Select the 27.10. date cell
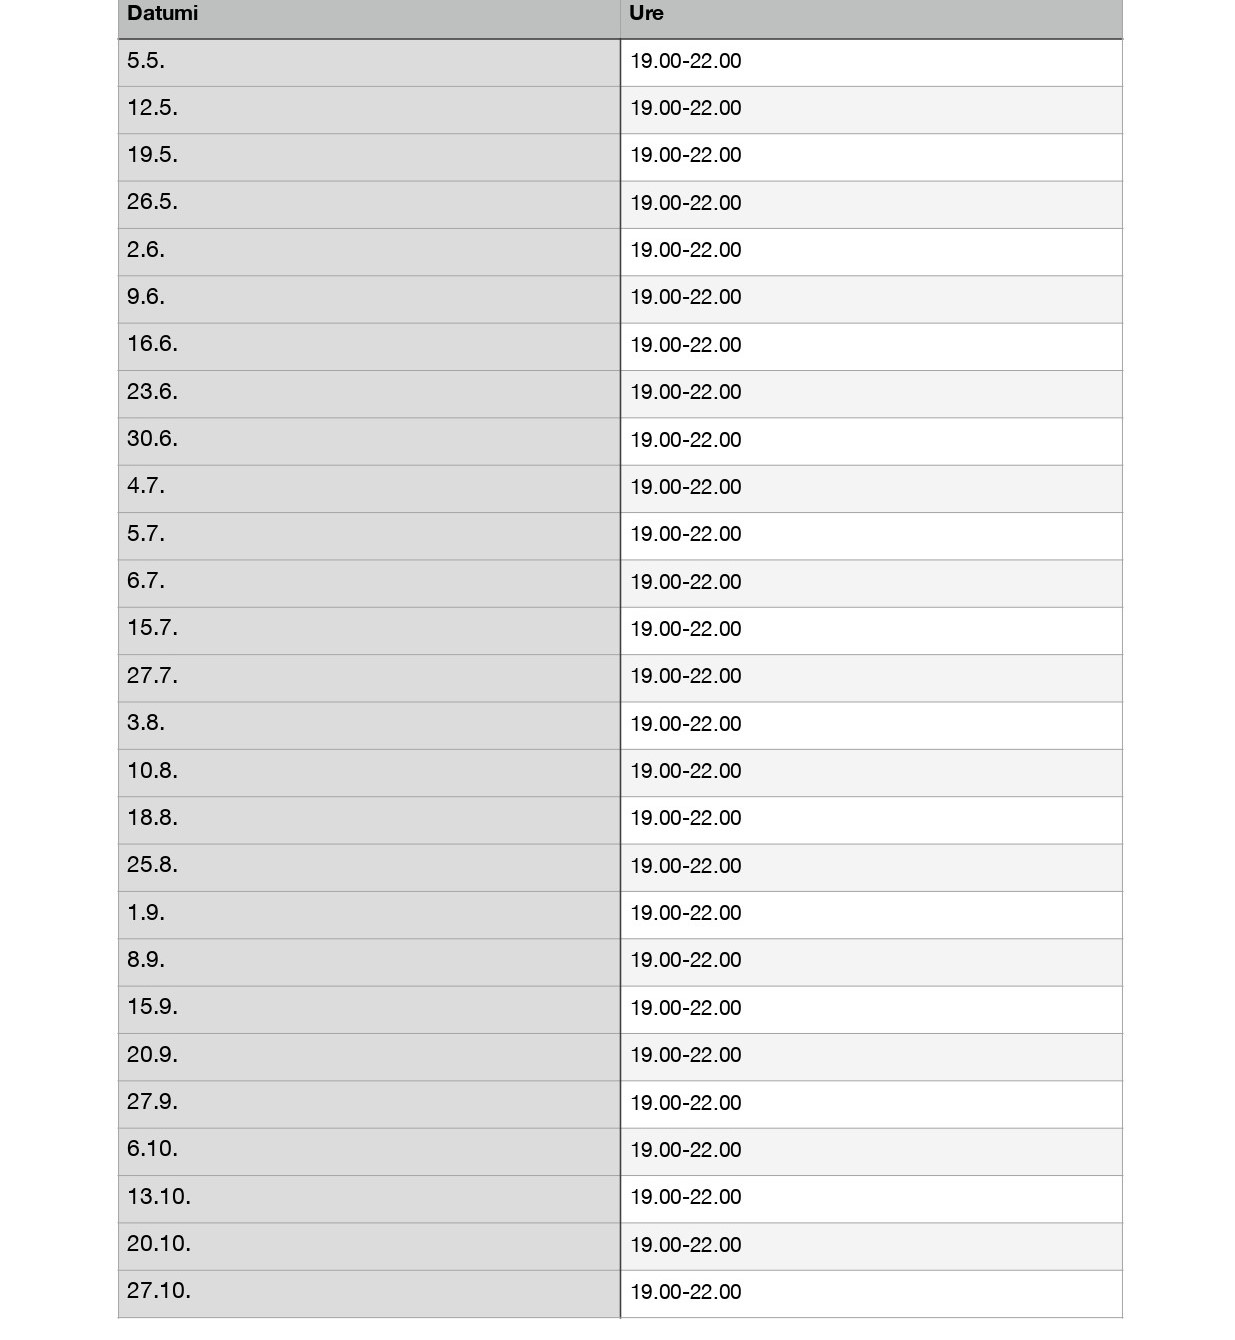Image resolution: width=1235 pixels, height=1340 pixels. click(x=369, y=1293)
